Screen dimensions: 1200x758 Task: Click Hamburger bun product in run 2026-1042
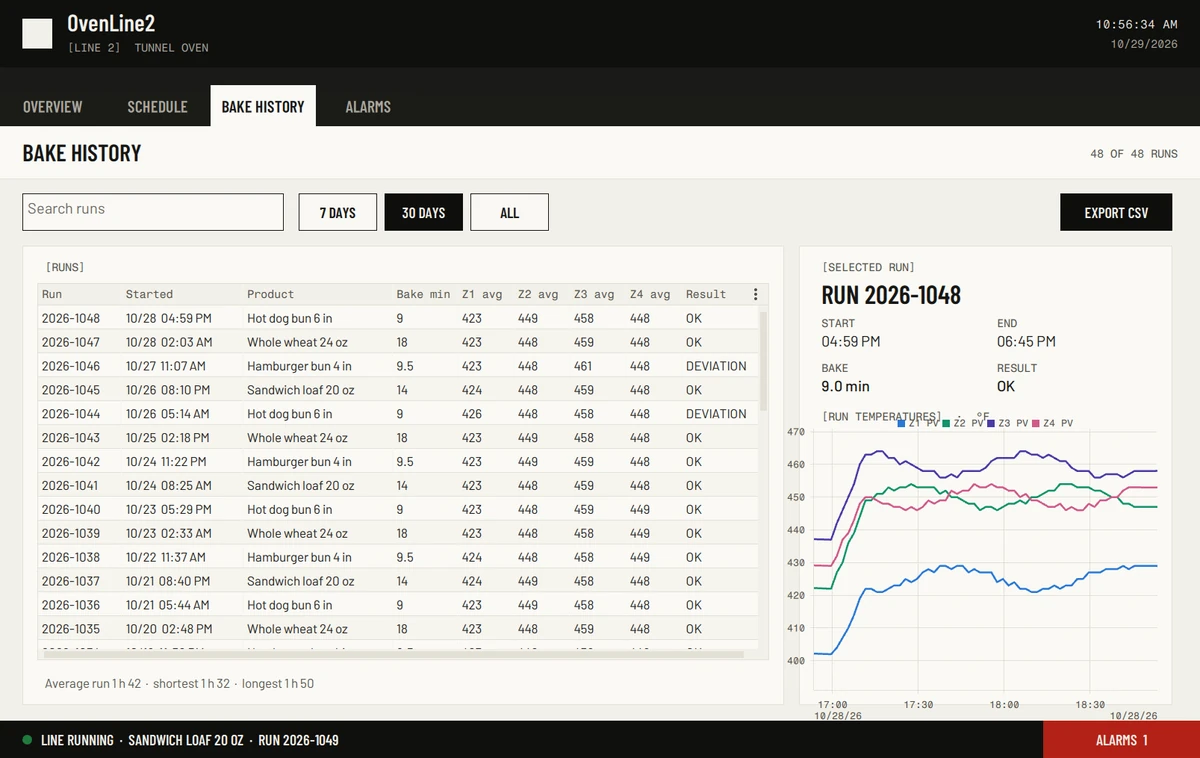[299, 462]
